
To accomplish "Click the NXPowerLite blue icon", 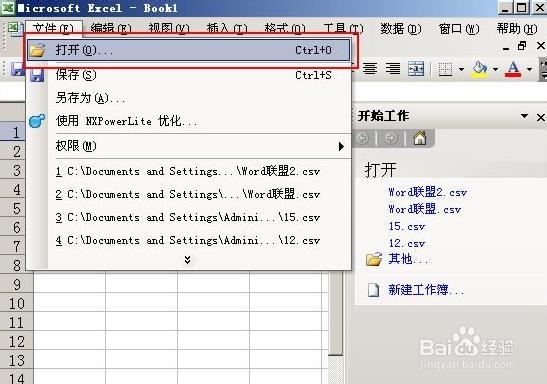I will pos(37,121).
